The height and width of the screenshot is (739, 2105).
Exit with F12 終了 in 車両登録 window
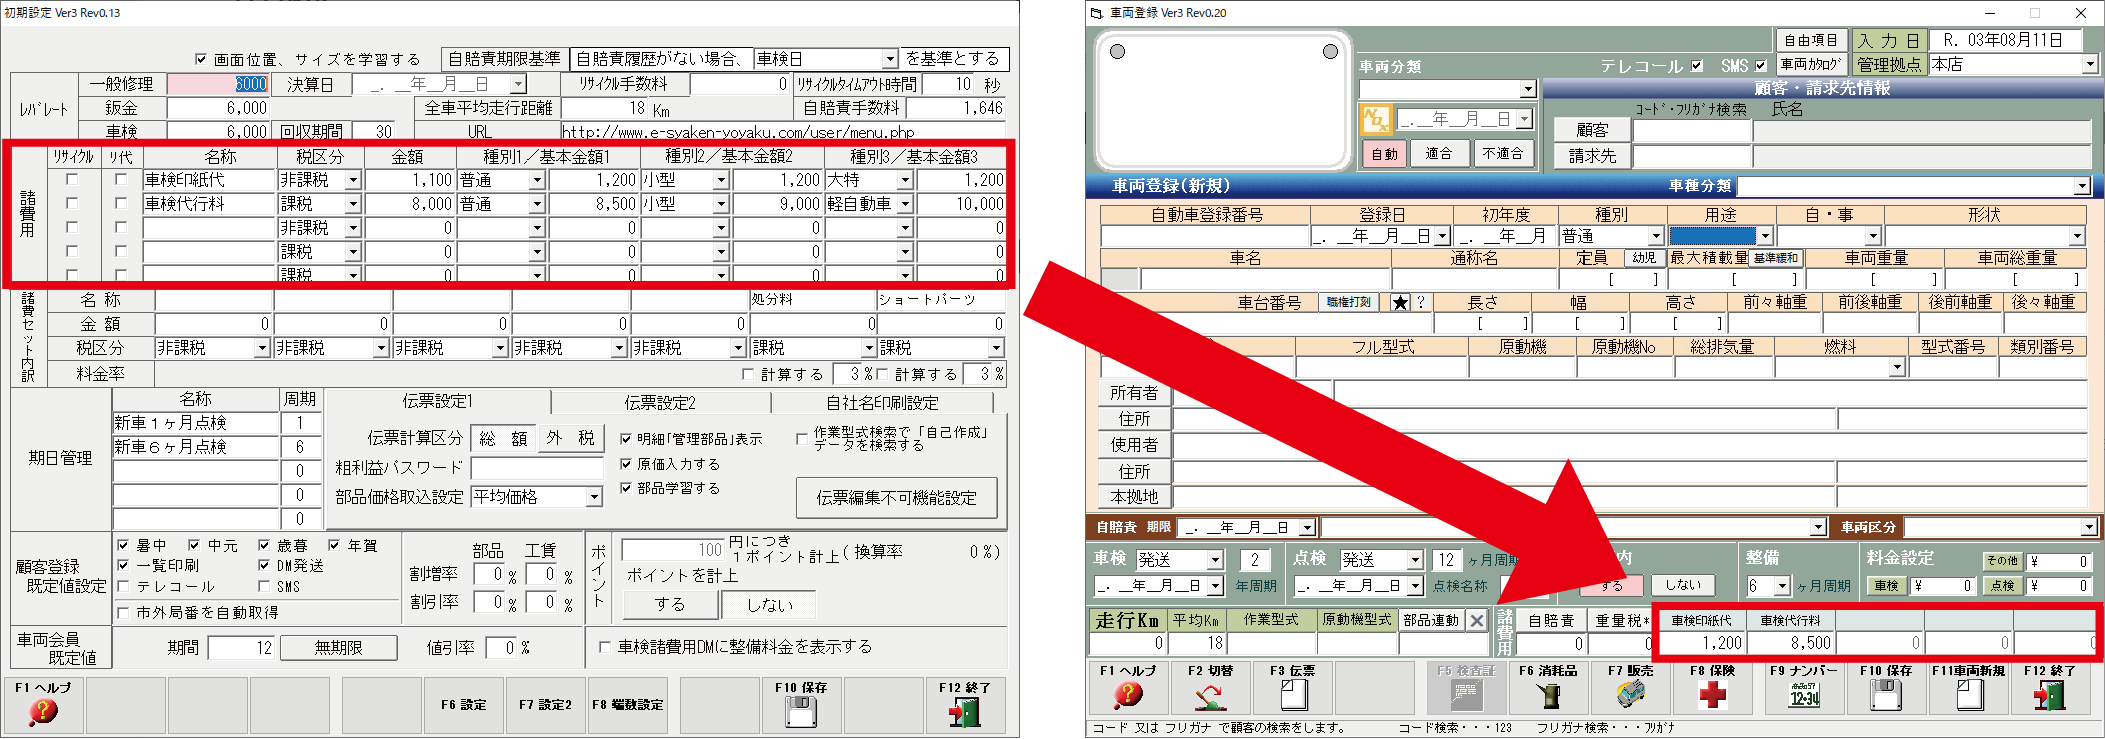(2050, 686)
